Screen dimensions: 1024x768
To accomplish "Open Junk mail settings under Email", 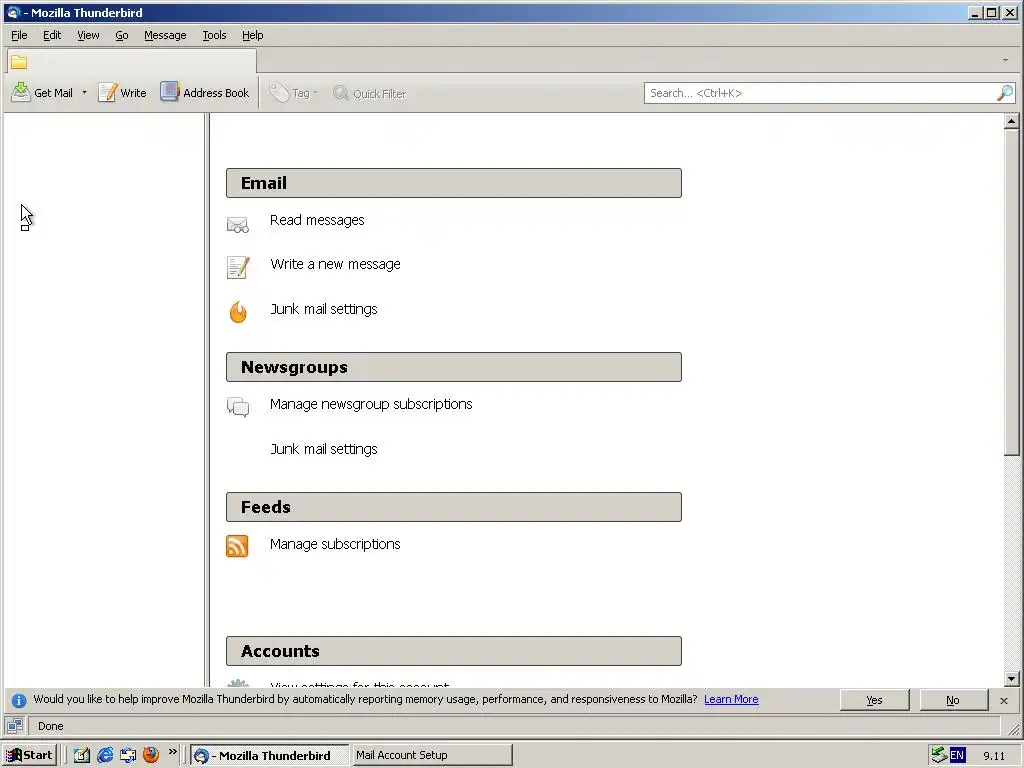I will [x=323, y=309].
